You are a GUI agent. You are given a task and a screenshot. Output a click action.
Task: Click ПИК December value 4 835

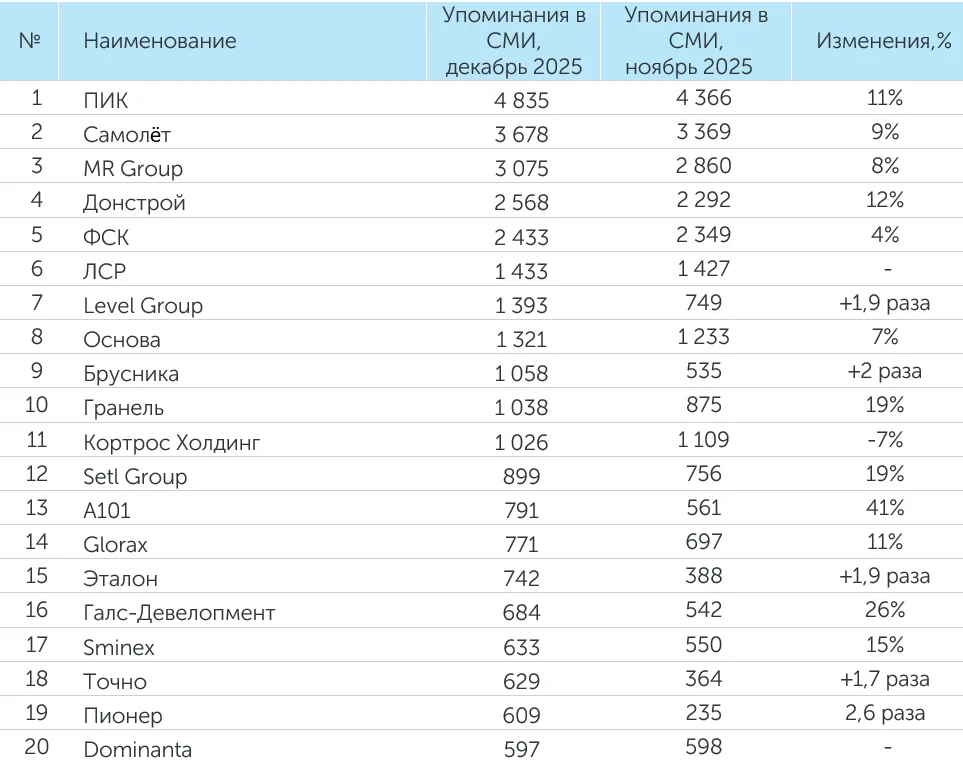coord(522,100)
